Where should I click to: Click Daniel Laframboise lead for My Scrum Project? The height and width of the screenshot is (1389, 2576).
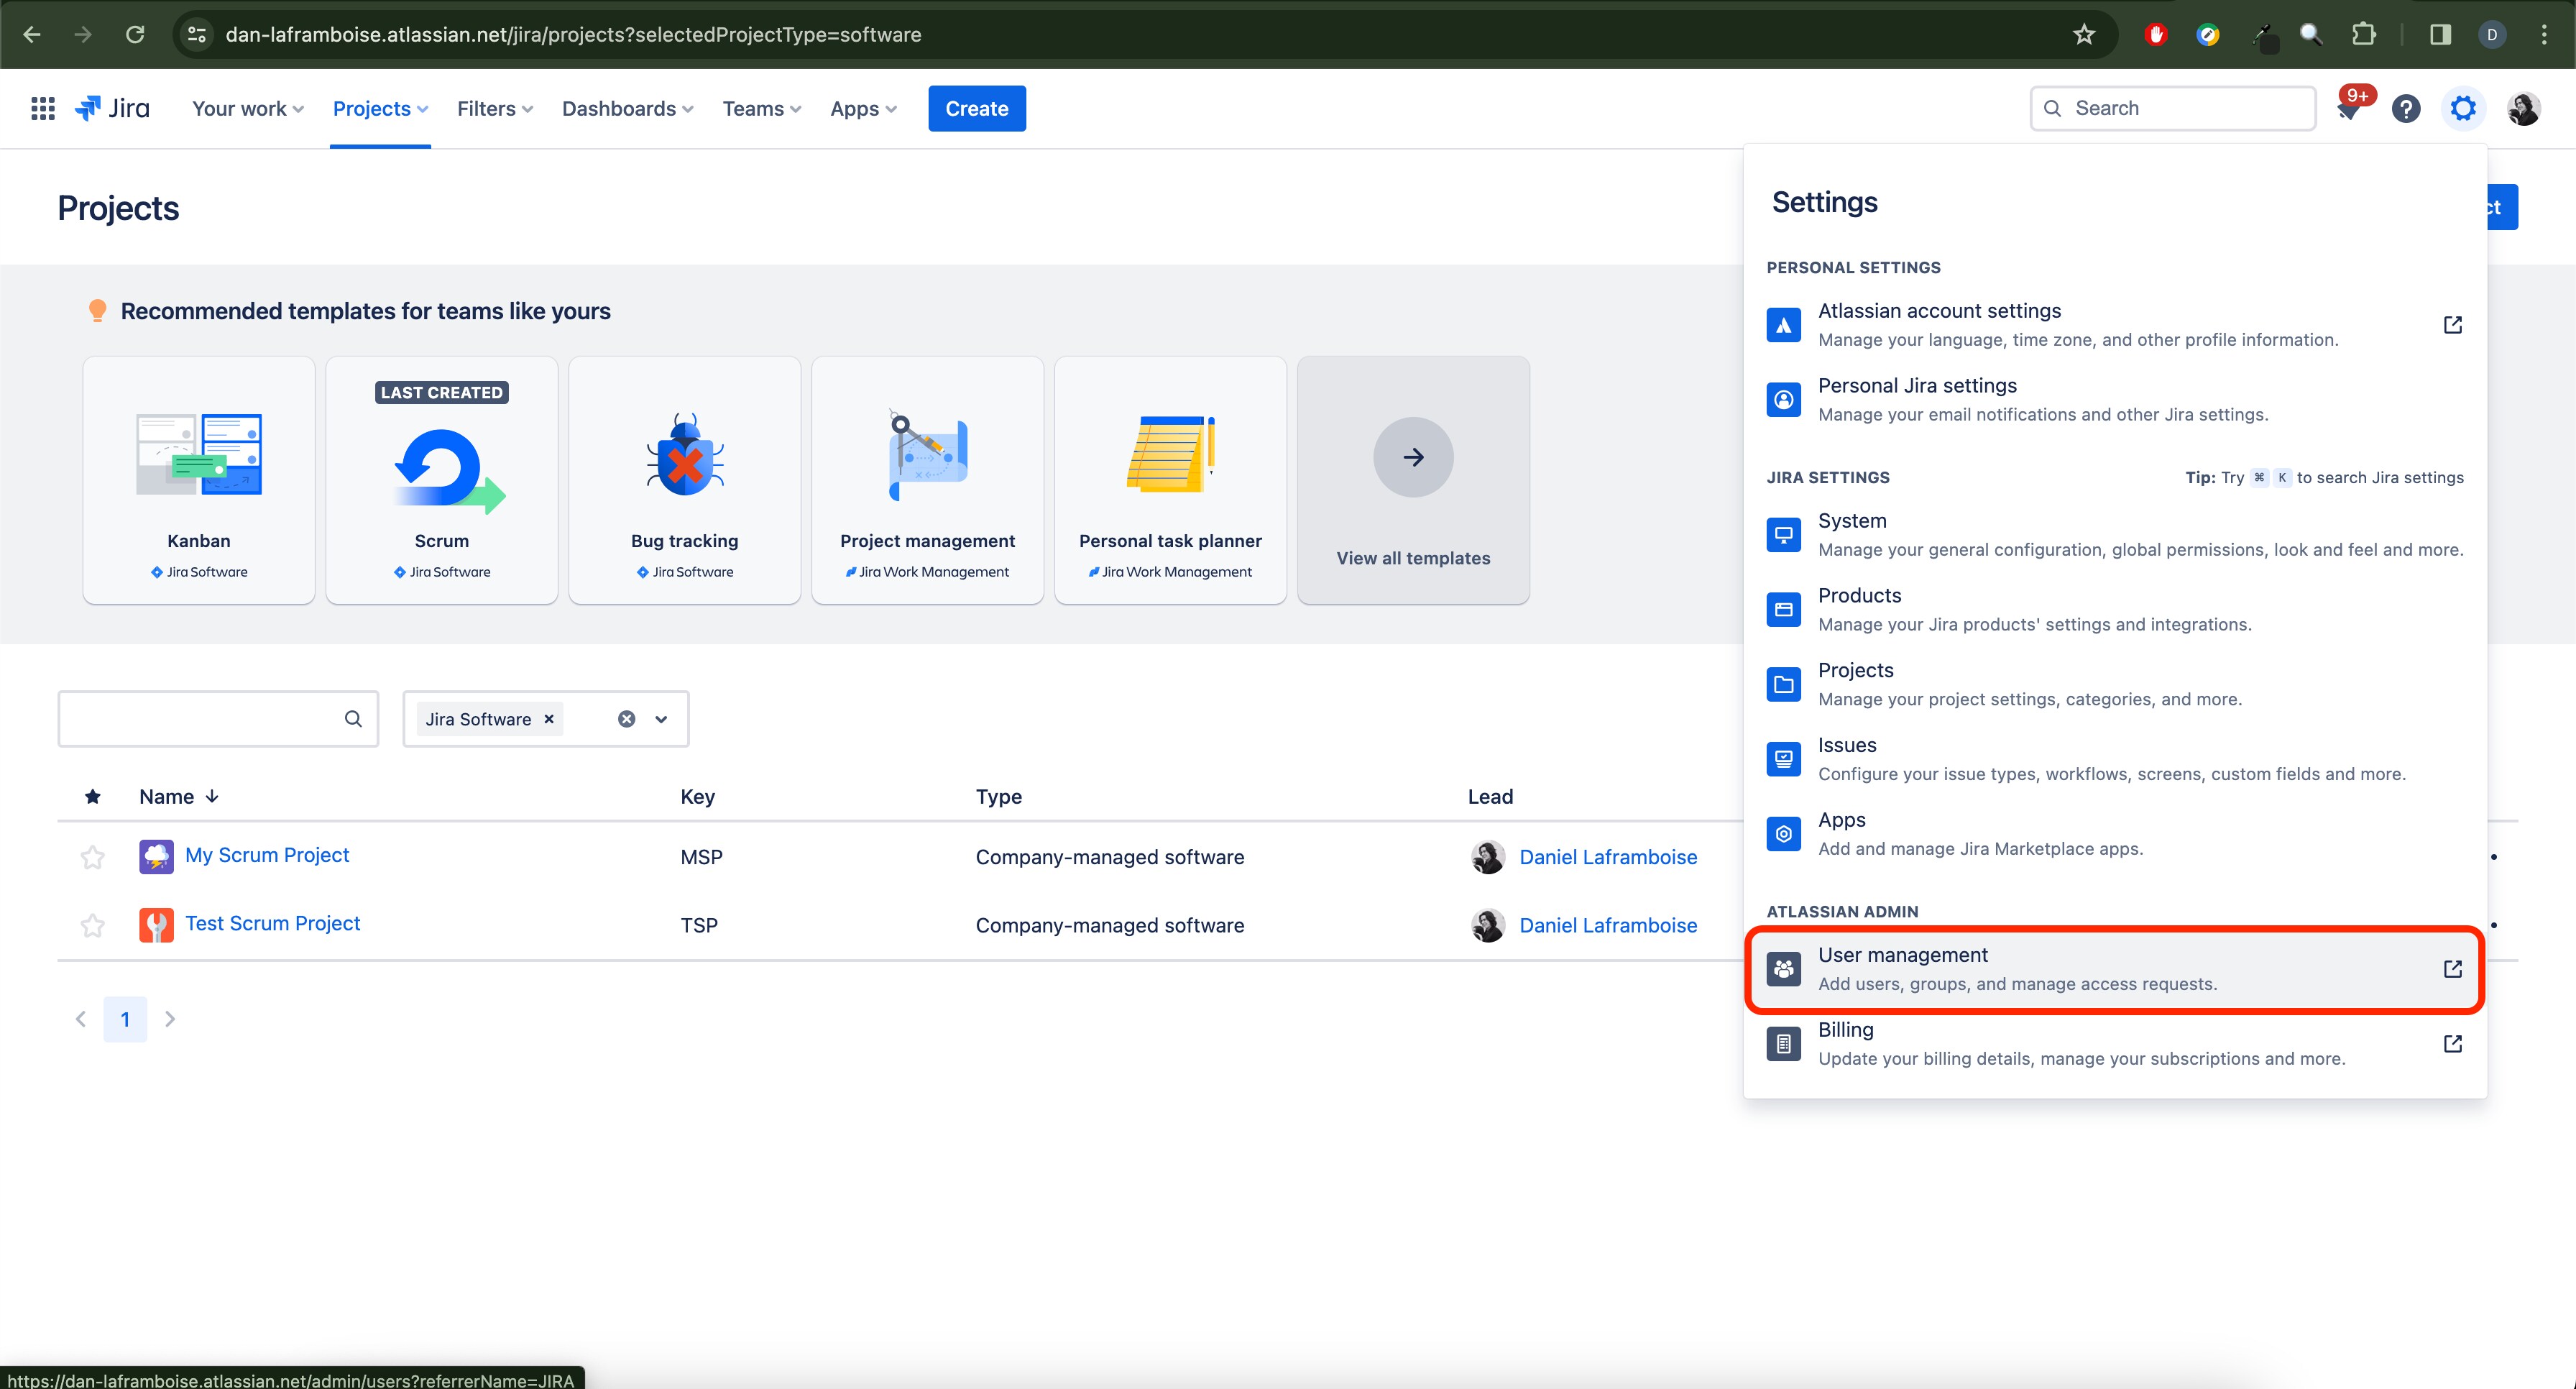(x=1608, y=857)
